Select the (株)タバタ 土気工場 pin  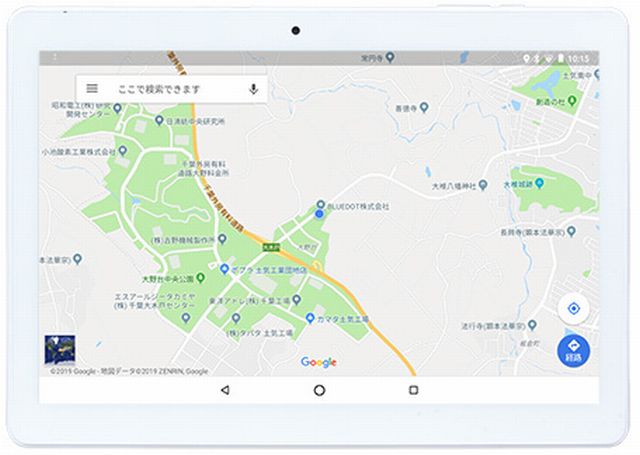click(236, 317)
